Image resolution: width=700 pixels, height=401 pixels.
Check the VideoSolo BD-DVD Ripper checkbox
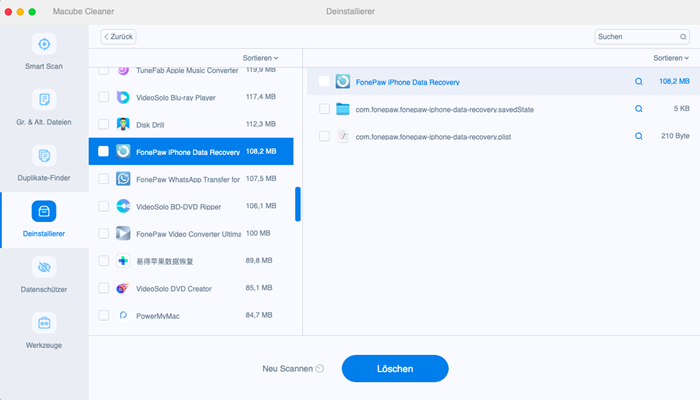pyautogui.click(x=104, y=206)
